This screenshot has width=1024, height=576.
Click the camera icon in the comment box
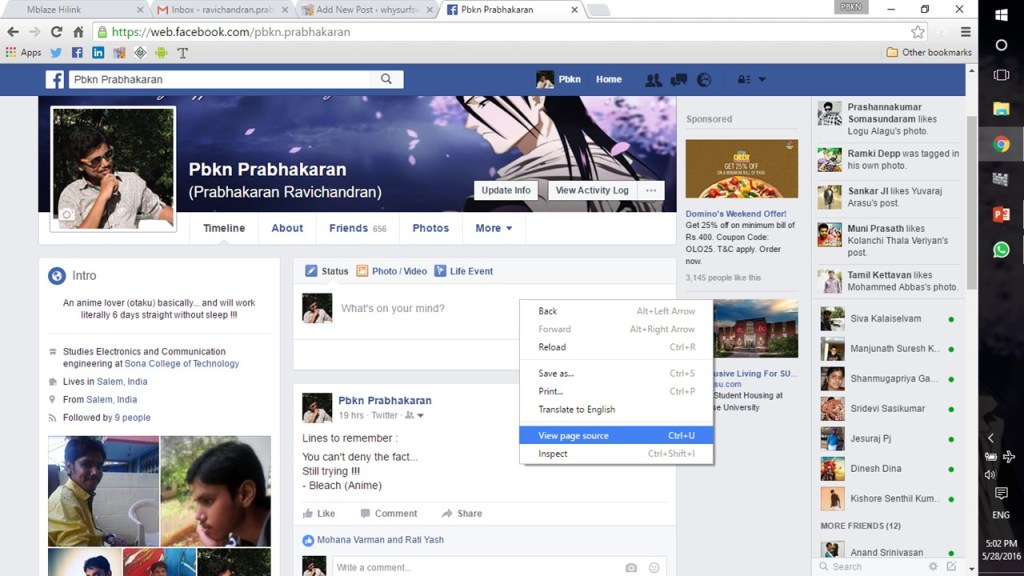point(631,567)
